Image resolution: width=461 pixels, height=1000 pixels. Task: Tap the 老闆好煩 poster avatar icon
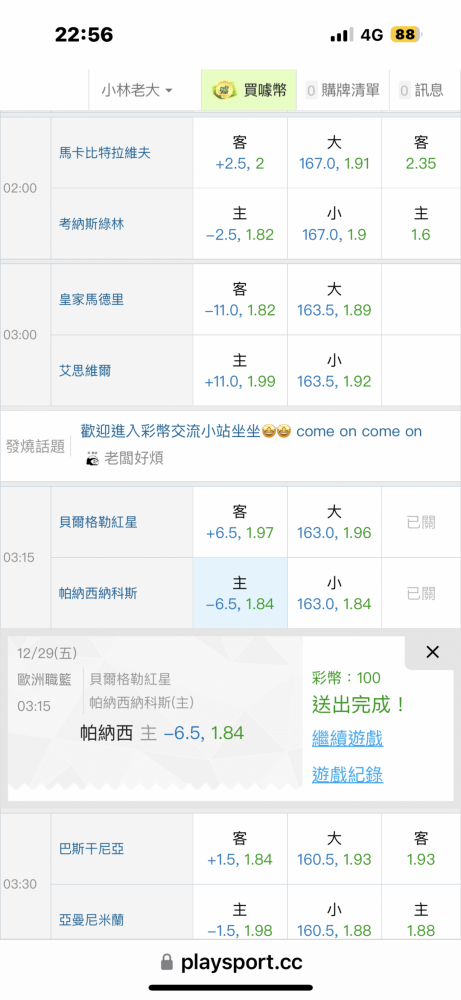(x=92, y=458)
